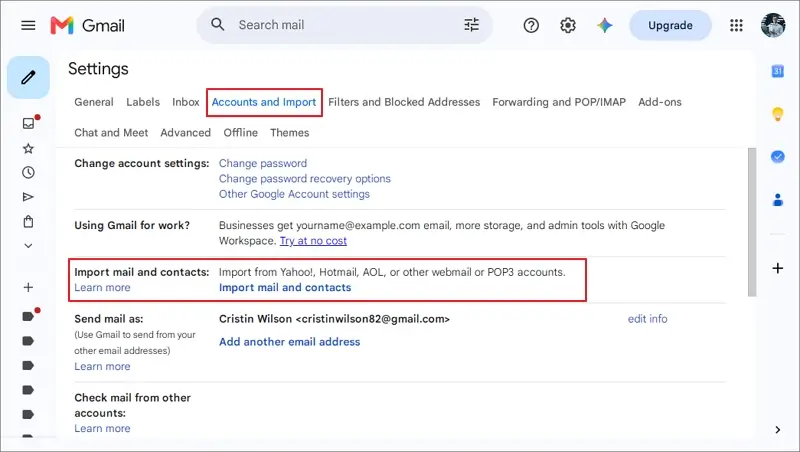This screenshot has width=800, height=452.
Task: Open Contacts side panel icon
Action: coord(778,199)
